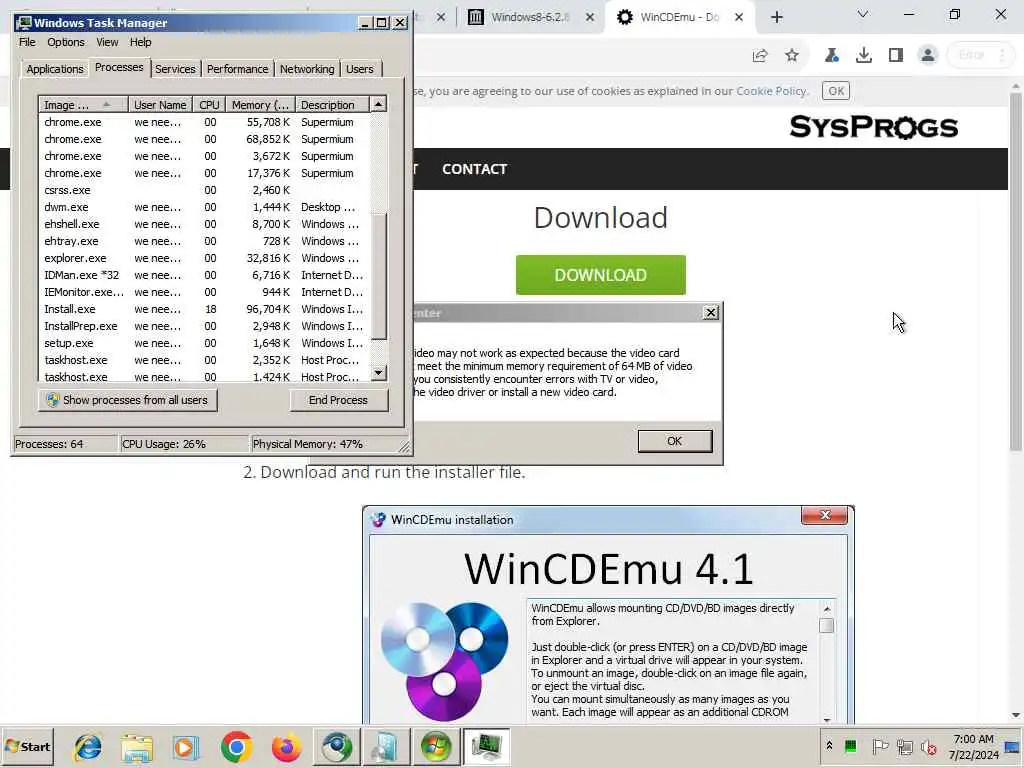The width and height of the screenshot is (1024, 768).
Task: Click the Task Manager taskbar icon
Action: pos(486,746)
